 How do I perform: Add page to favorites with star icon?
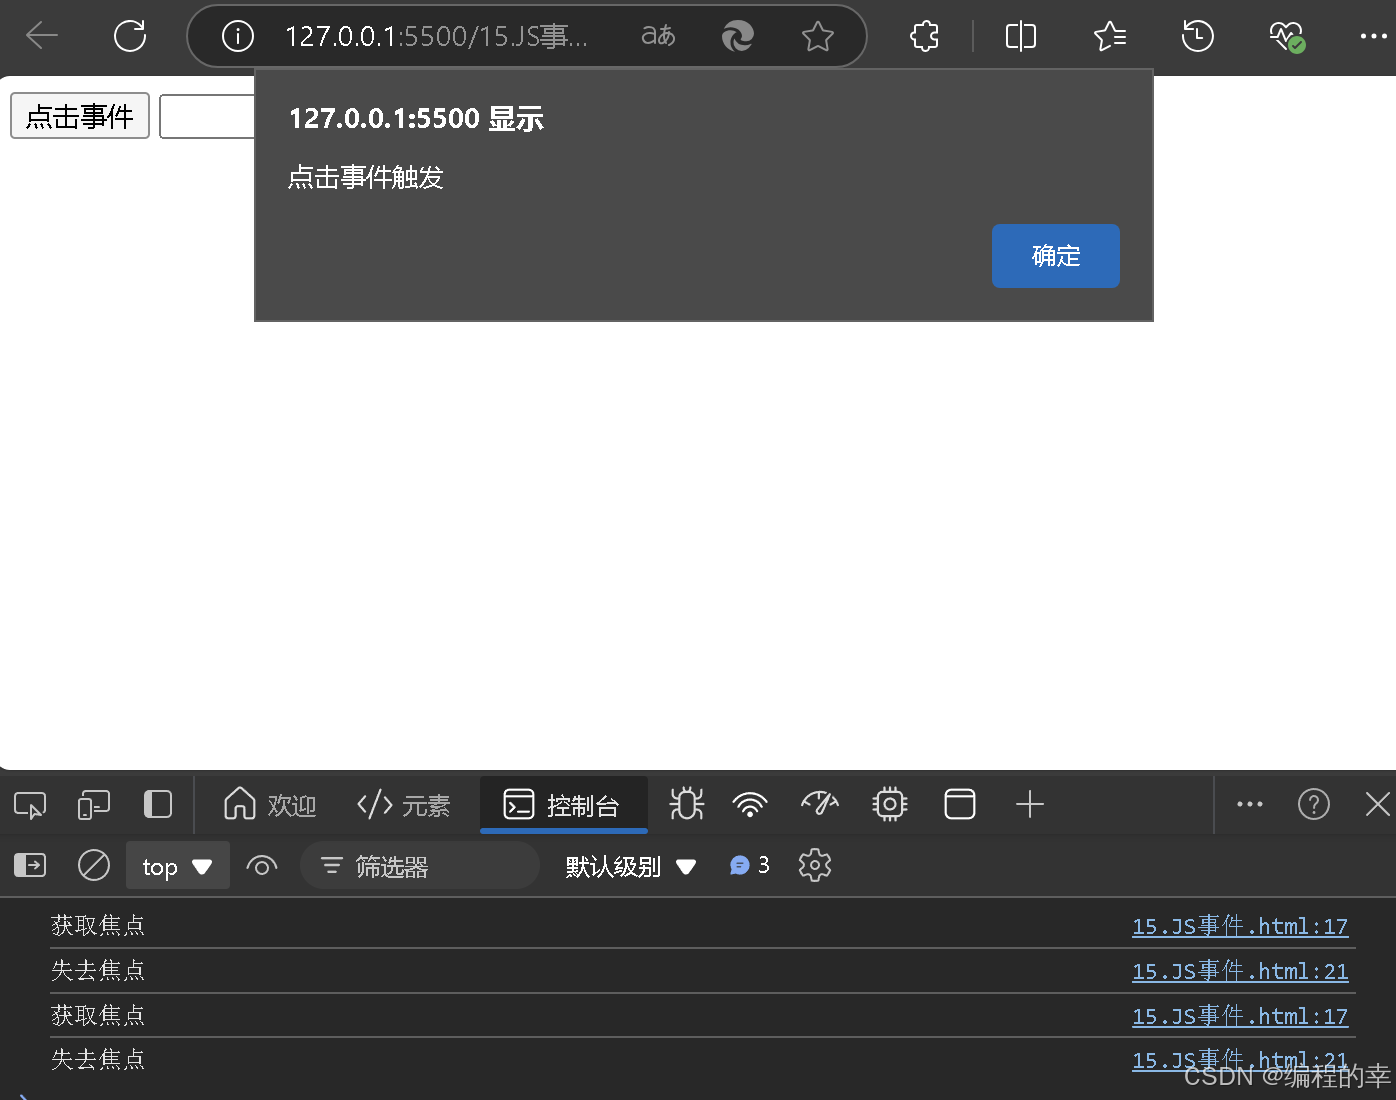point(817,37)
